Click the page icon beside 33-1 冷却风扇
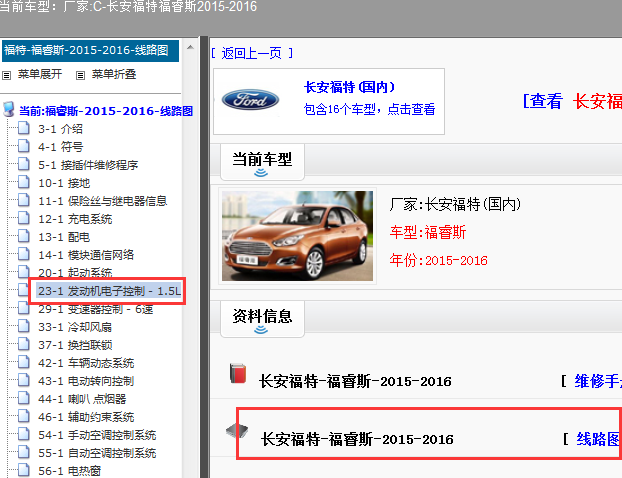The height and width of the screenshot is (478, 622). (24, 326)
